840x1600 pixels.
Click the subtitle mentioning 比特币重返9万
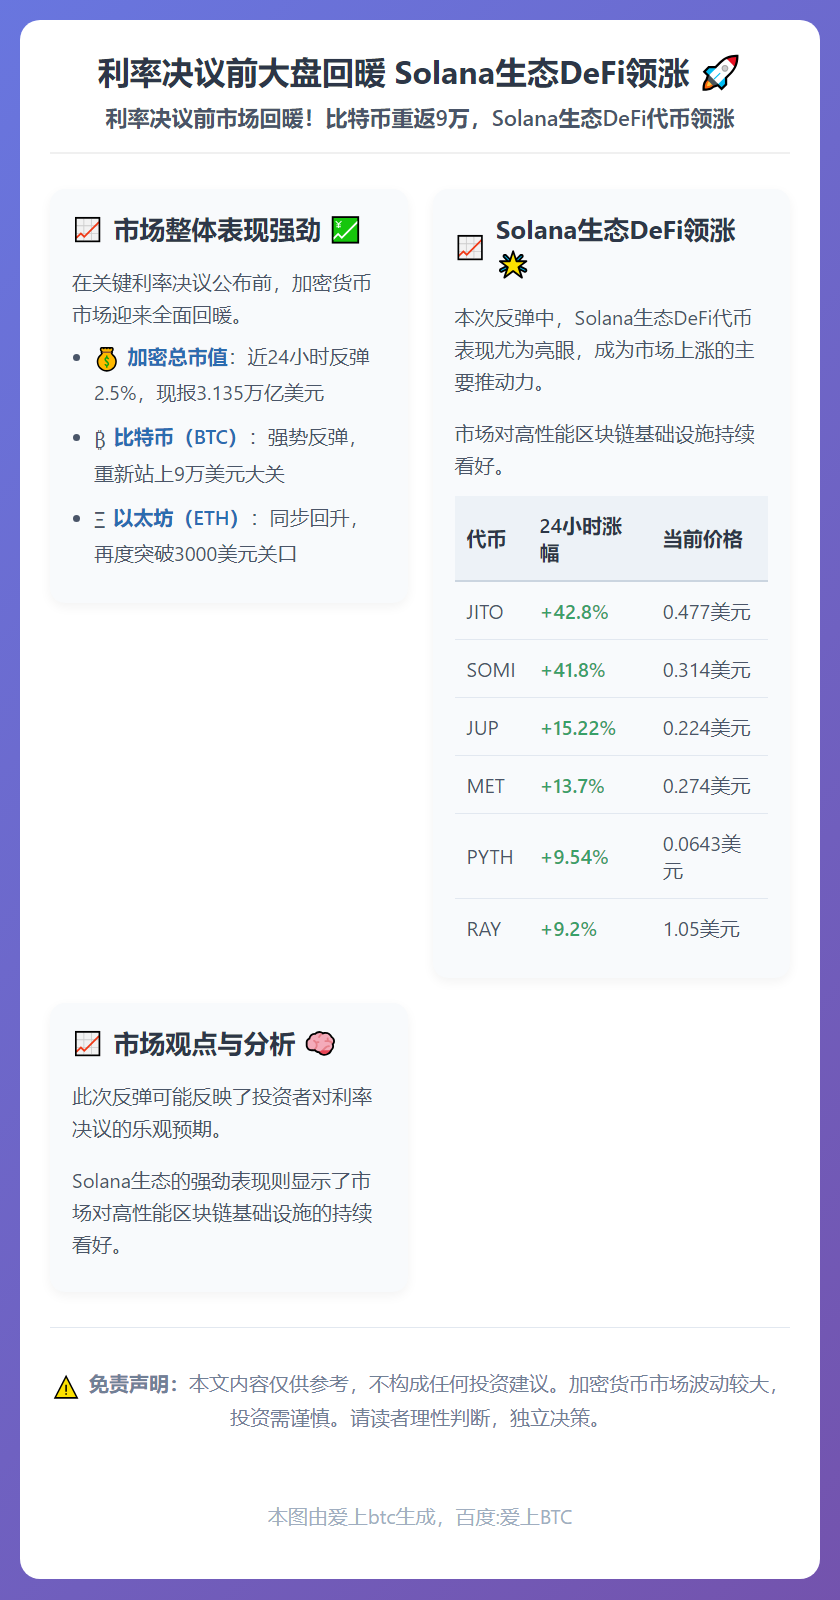tap(420, 118)
